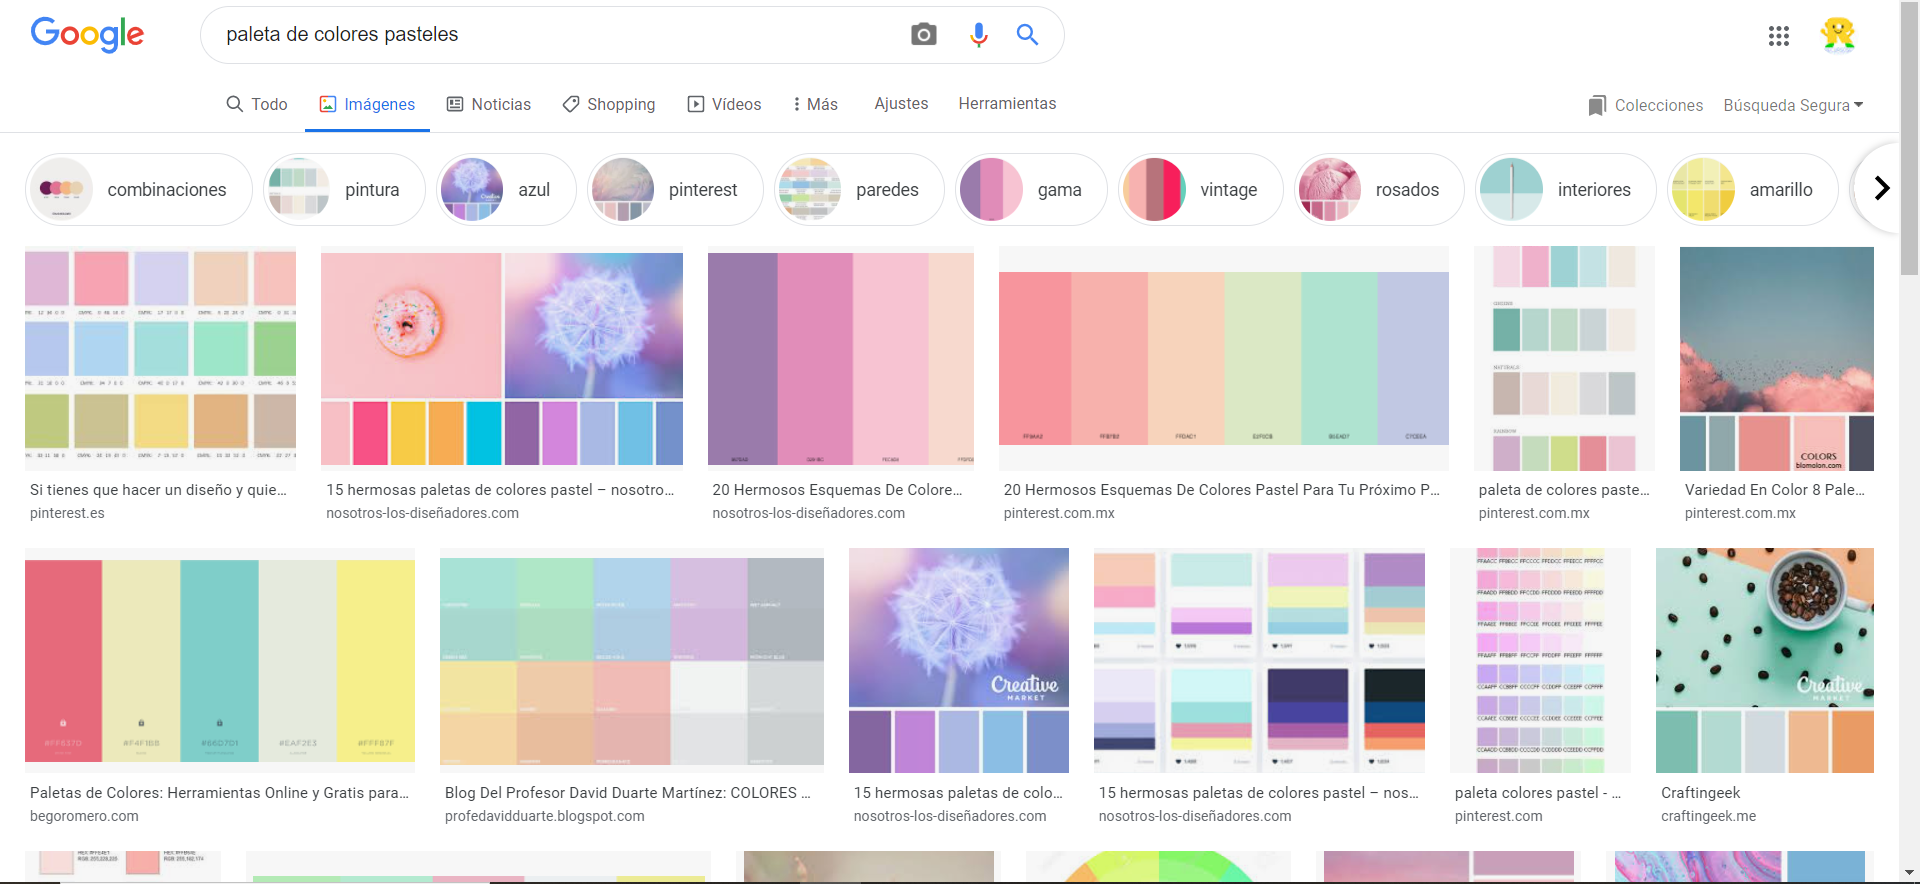Open the donut and dandelion palette image
Viewport: 1920px width, 884px height.
502,358
